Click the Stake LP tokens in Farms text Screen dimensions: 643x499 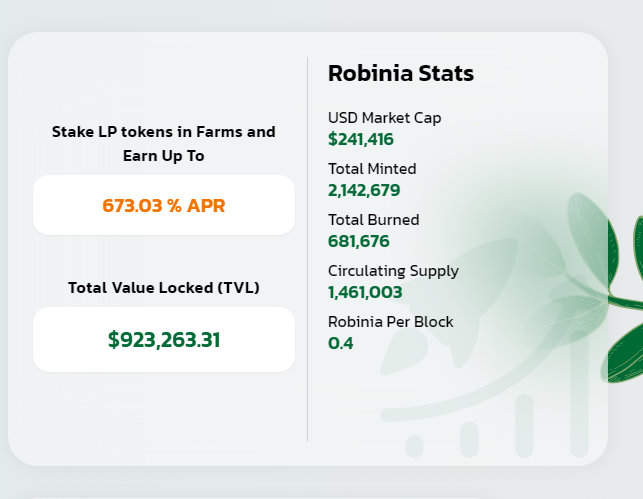click(164, 132)
